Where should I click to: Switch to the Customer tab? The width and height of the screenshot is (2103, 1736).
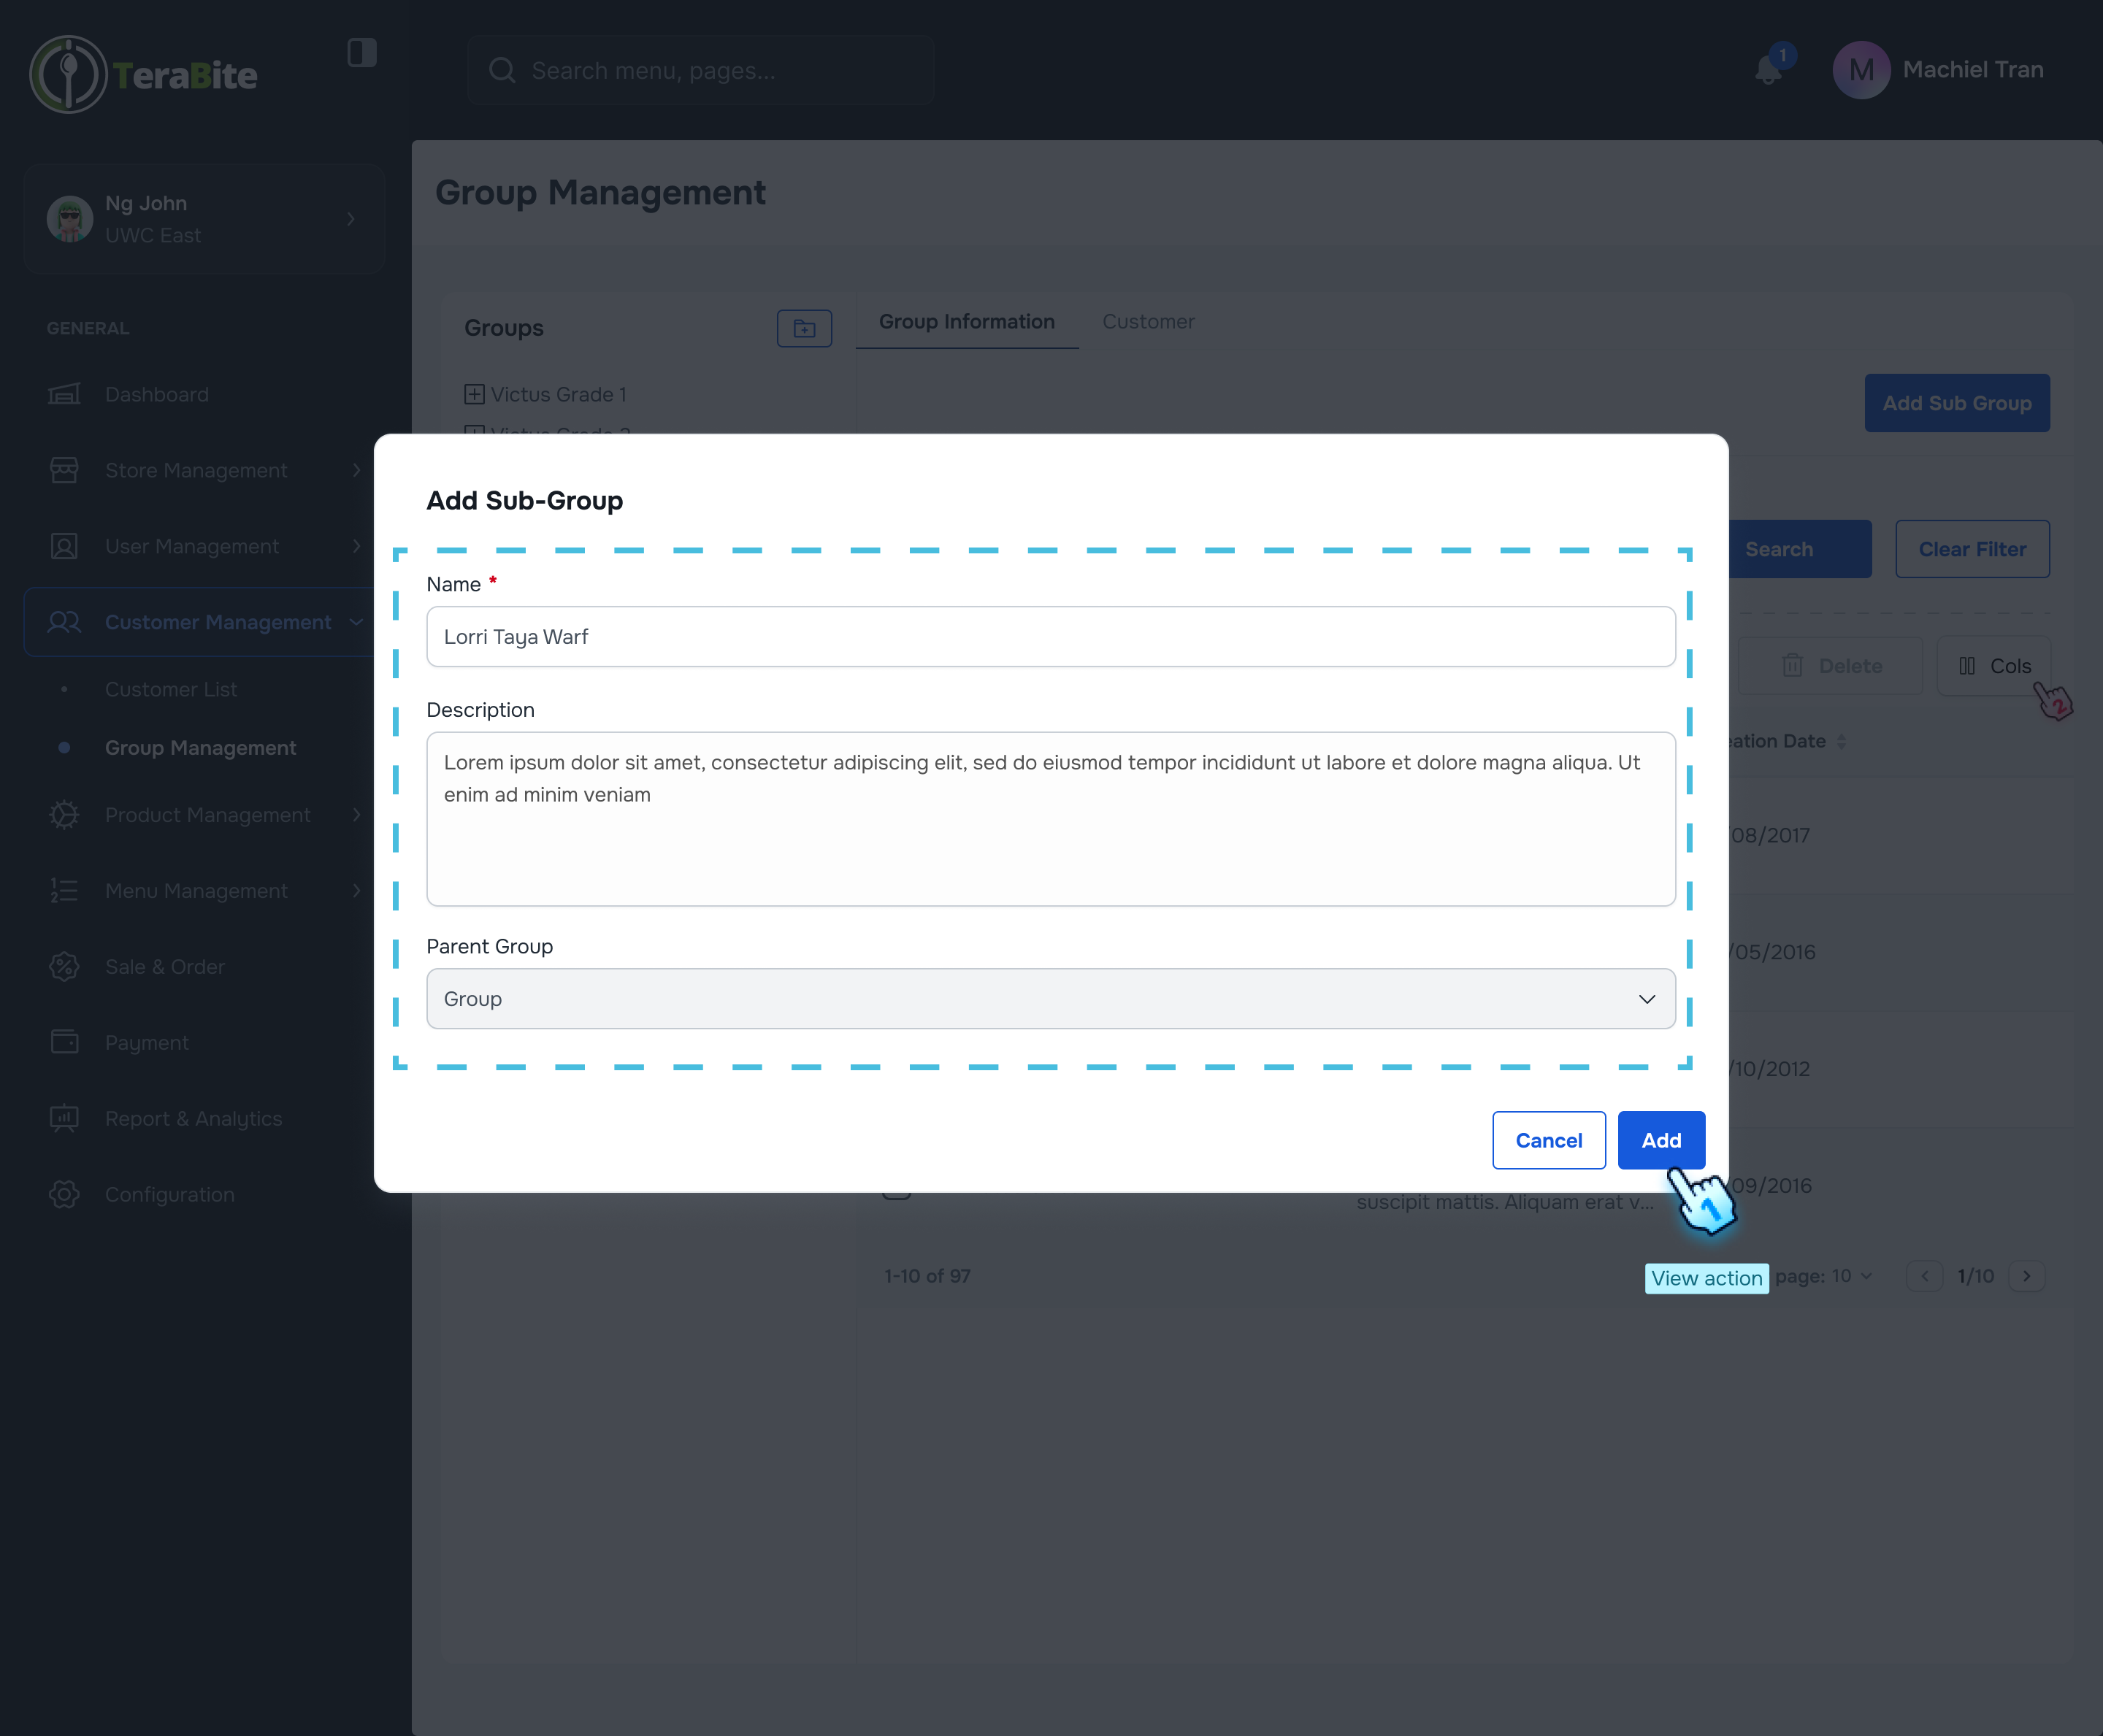1148,321
